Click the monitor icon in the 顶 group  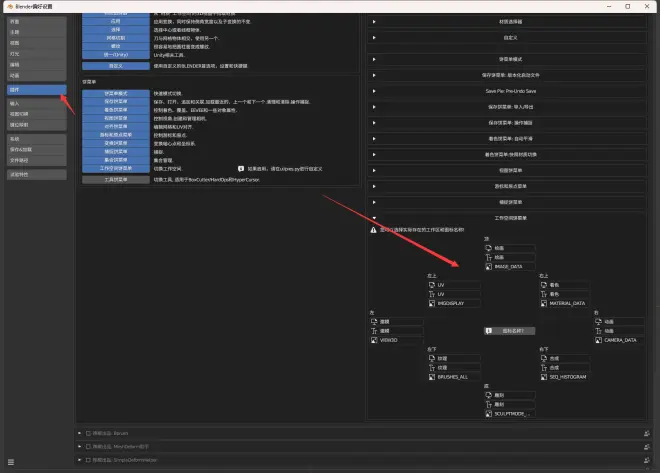488,248
